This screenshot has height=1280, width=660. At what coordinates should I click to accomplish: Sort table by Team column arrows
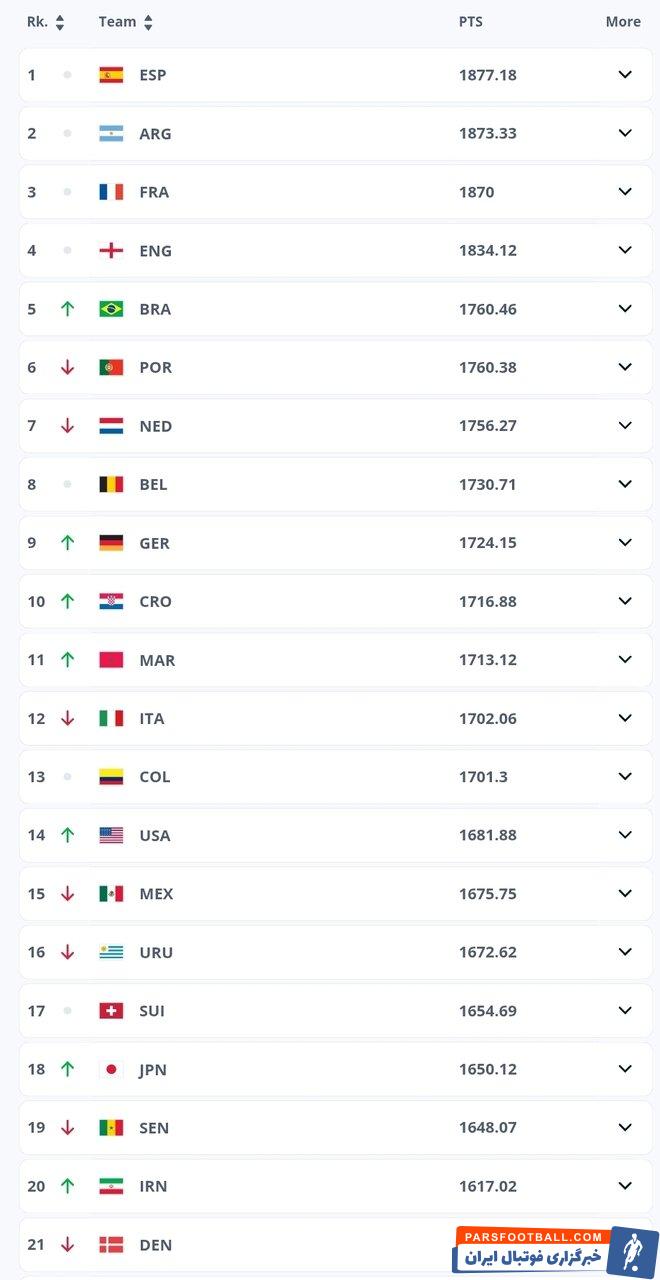pyautogui.click(x=149, y=22)
